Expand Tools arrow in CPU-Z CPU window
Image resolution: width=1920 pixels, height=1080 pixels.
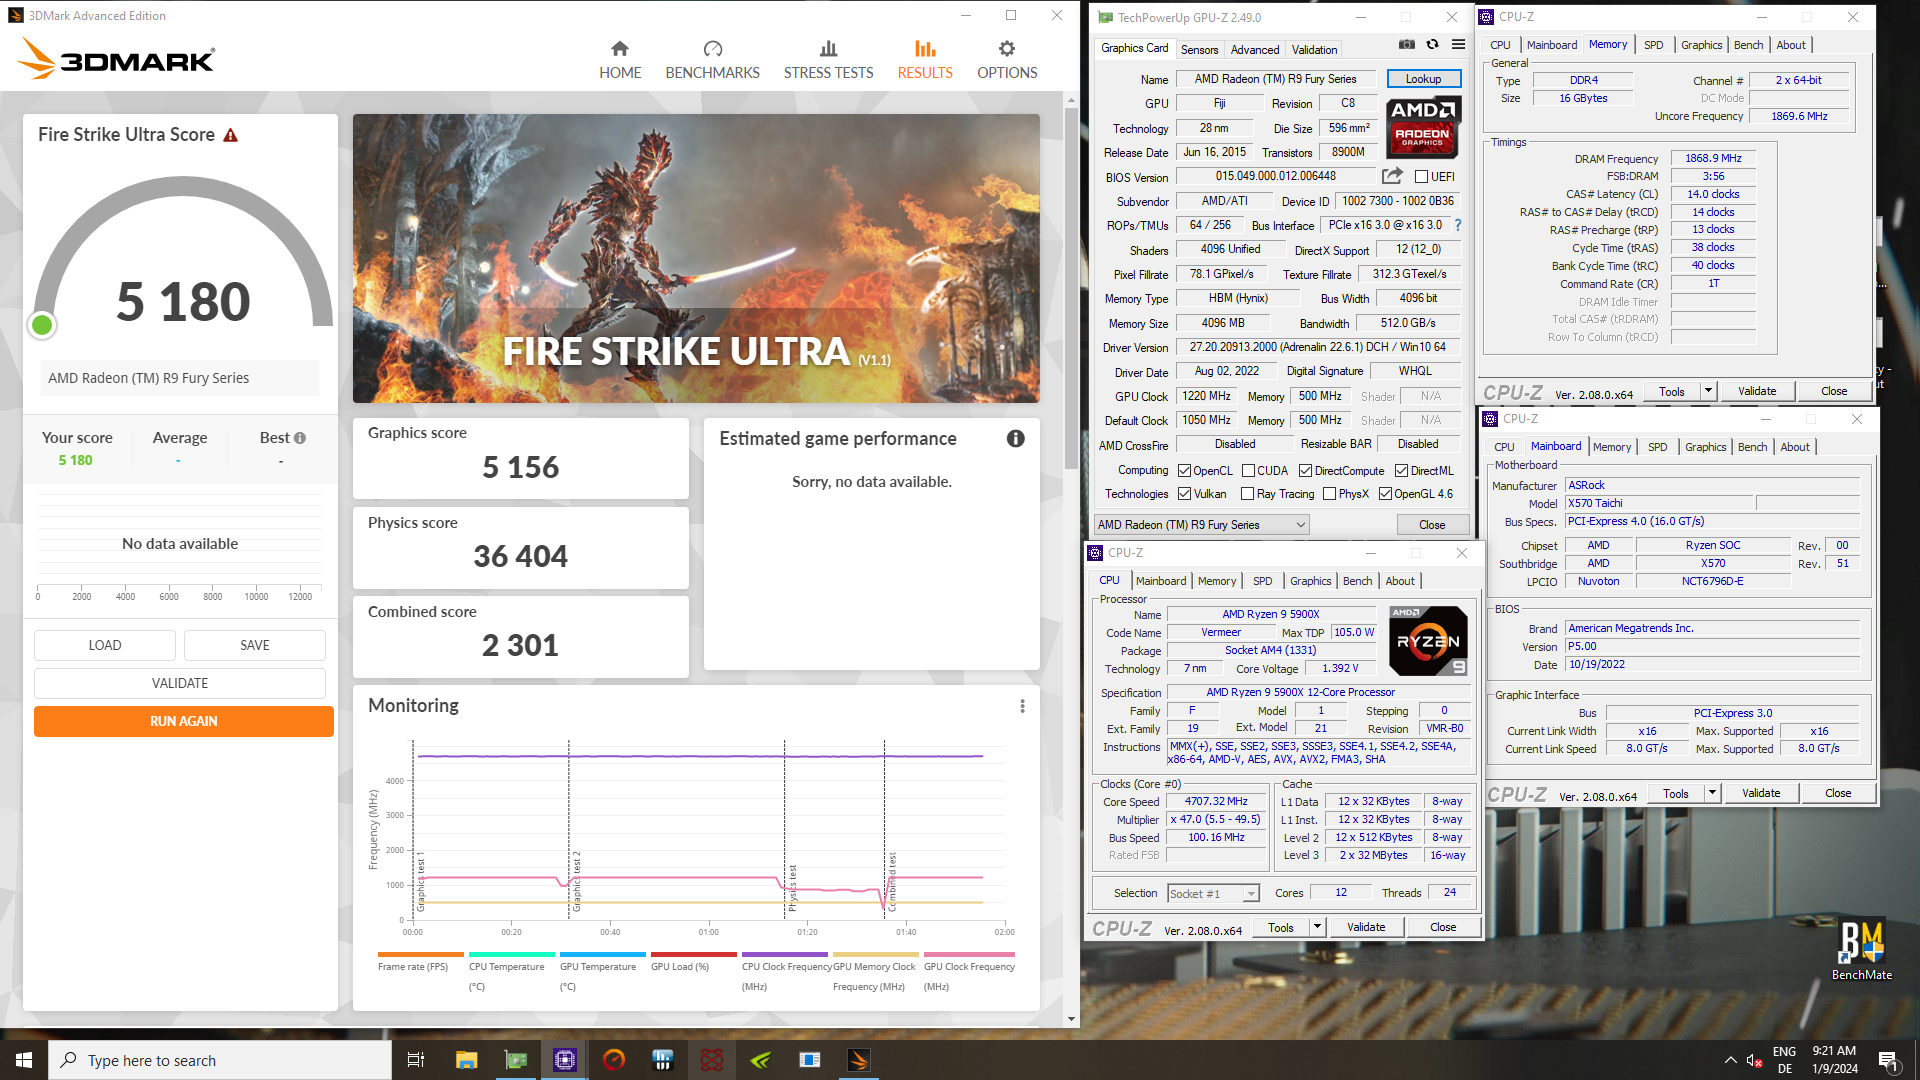click(x=1317, y=928)
